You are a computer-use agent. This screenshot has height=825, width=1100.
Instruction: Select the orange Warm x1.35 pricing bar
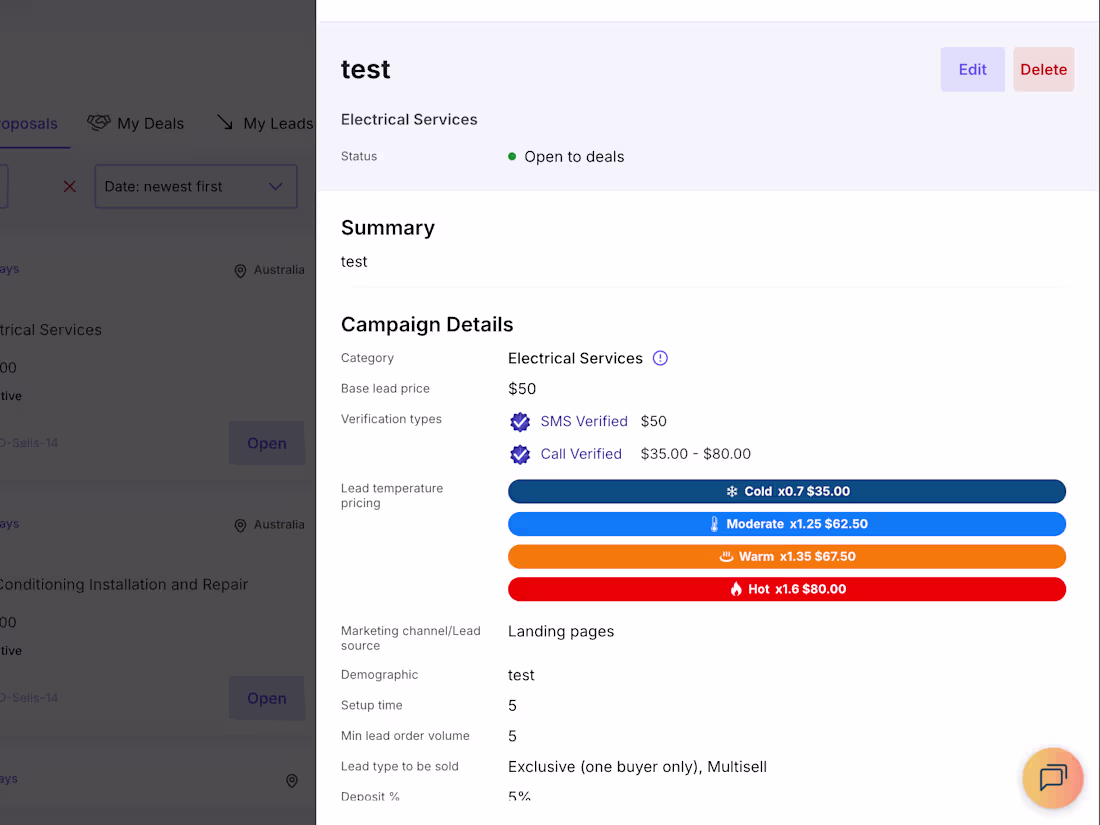coord(786,557)
